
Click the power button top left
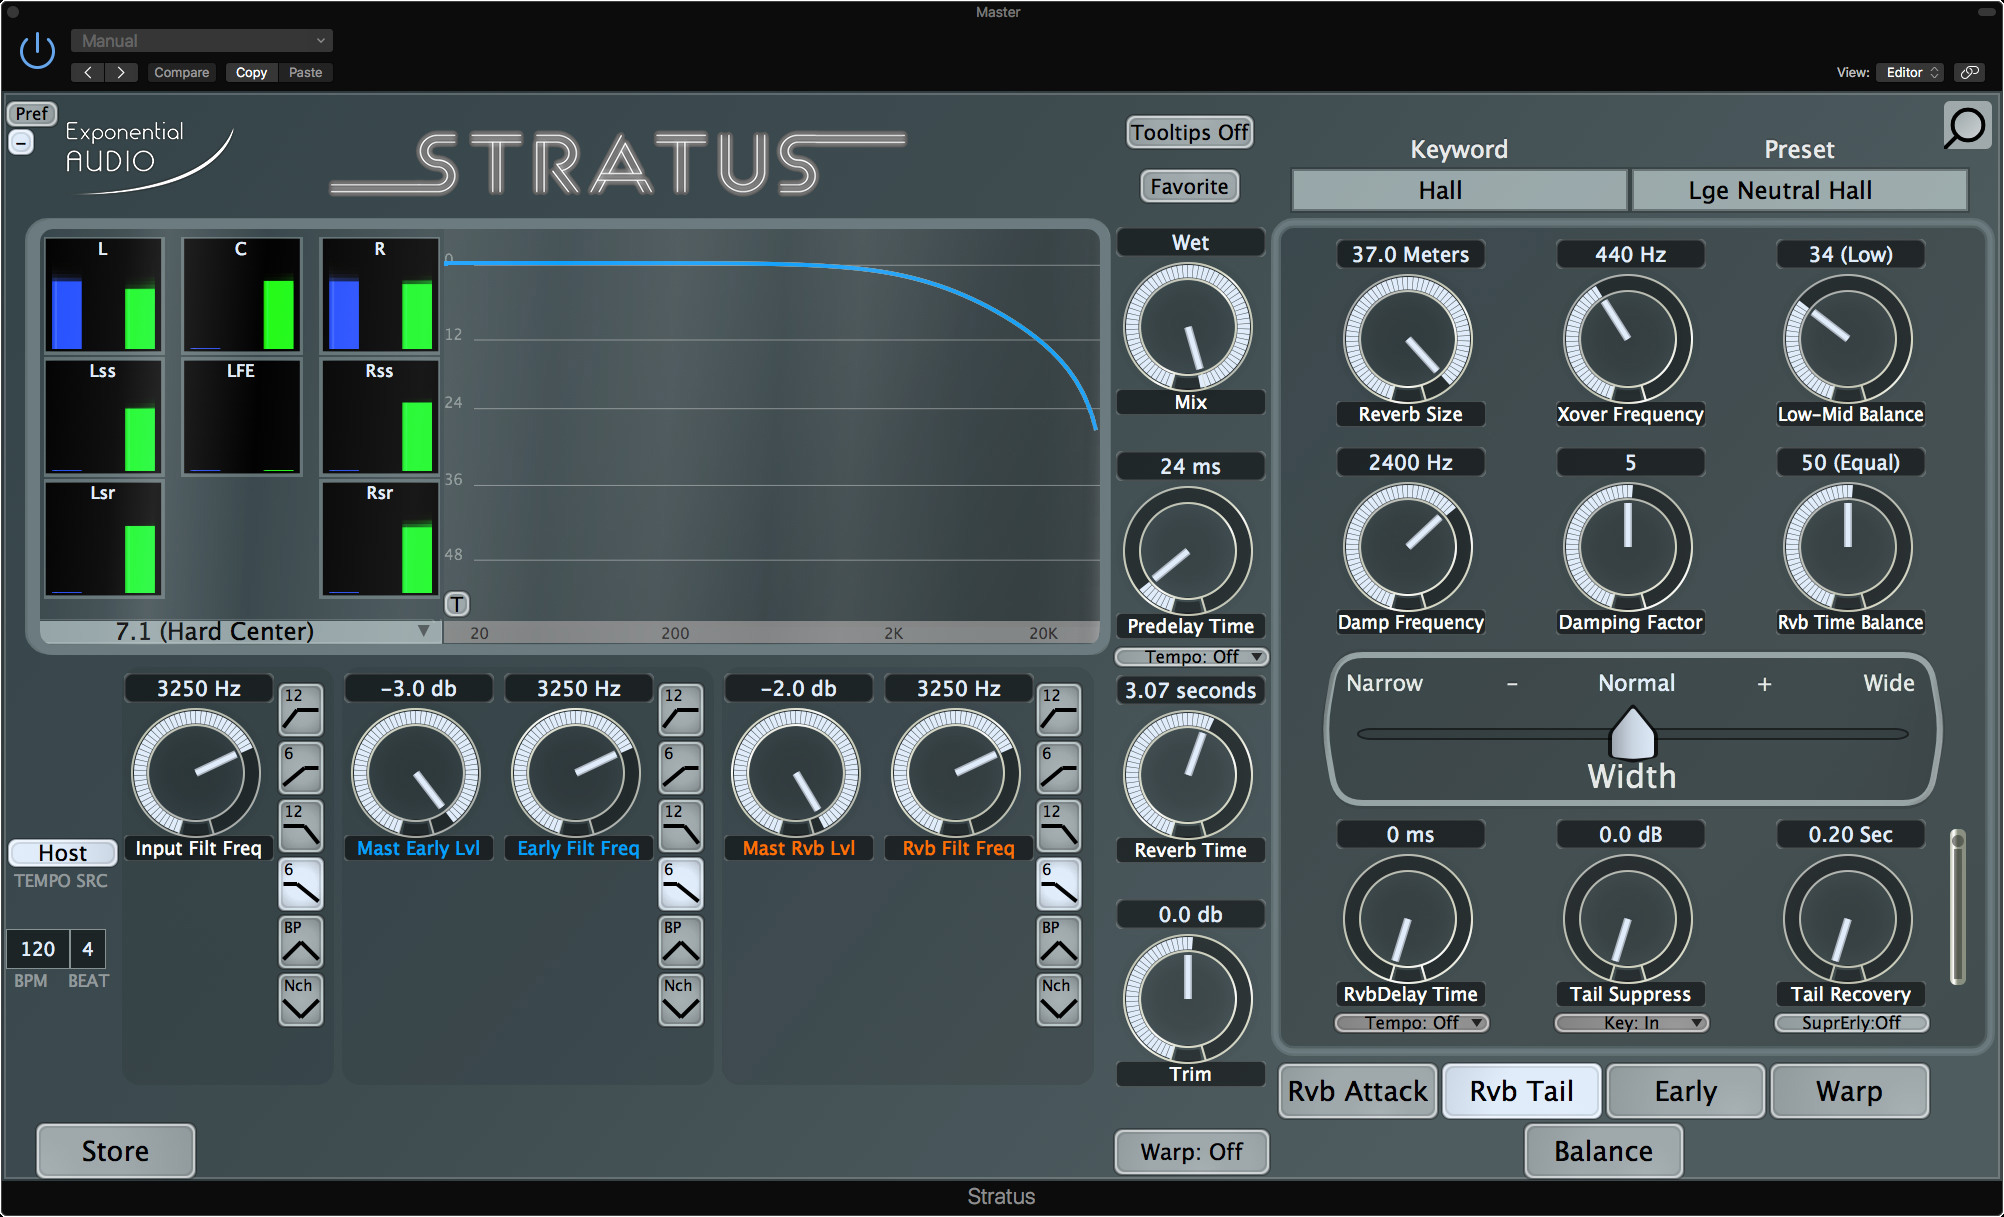coord(36,49)
